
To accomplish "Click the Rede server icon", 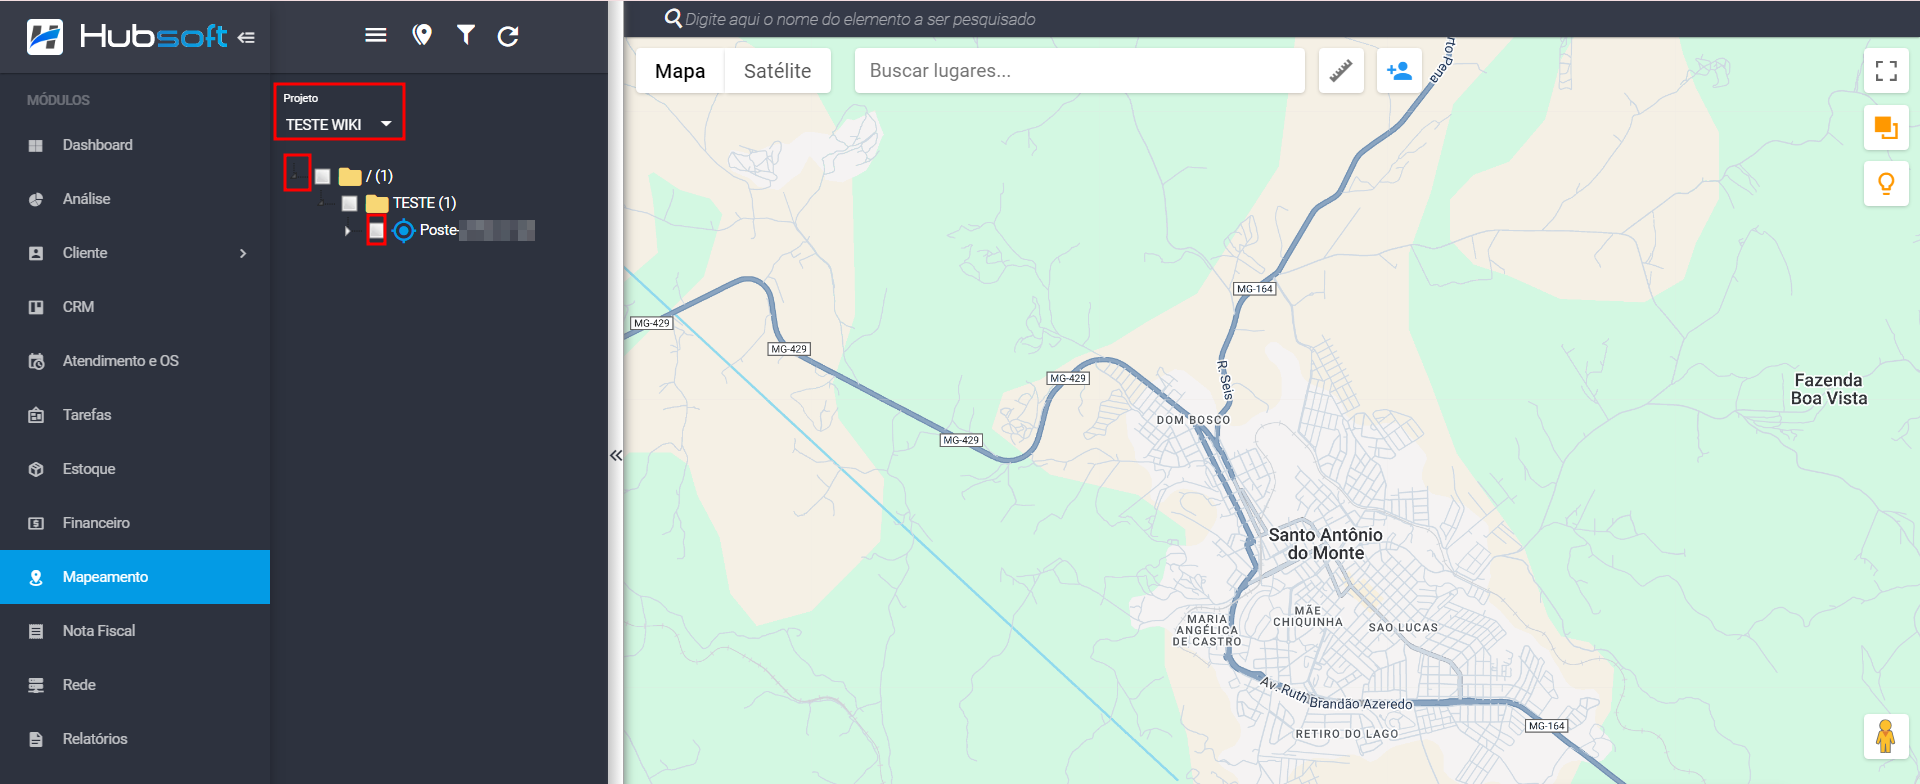I will [36, 685].
